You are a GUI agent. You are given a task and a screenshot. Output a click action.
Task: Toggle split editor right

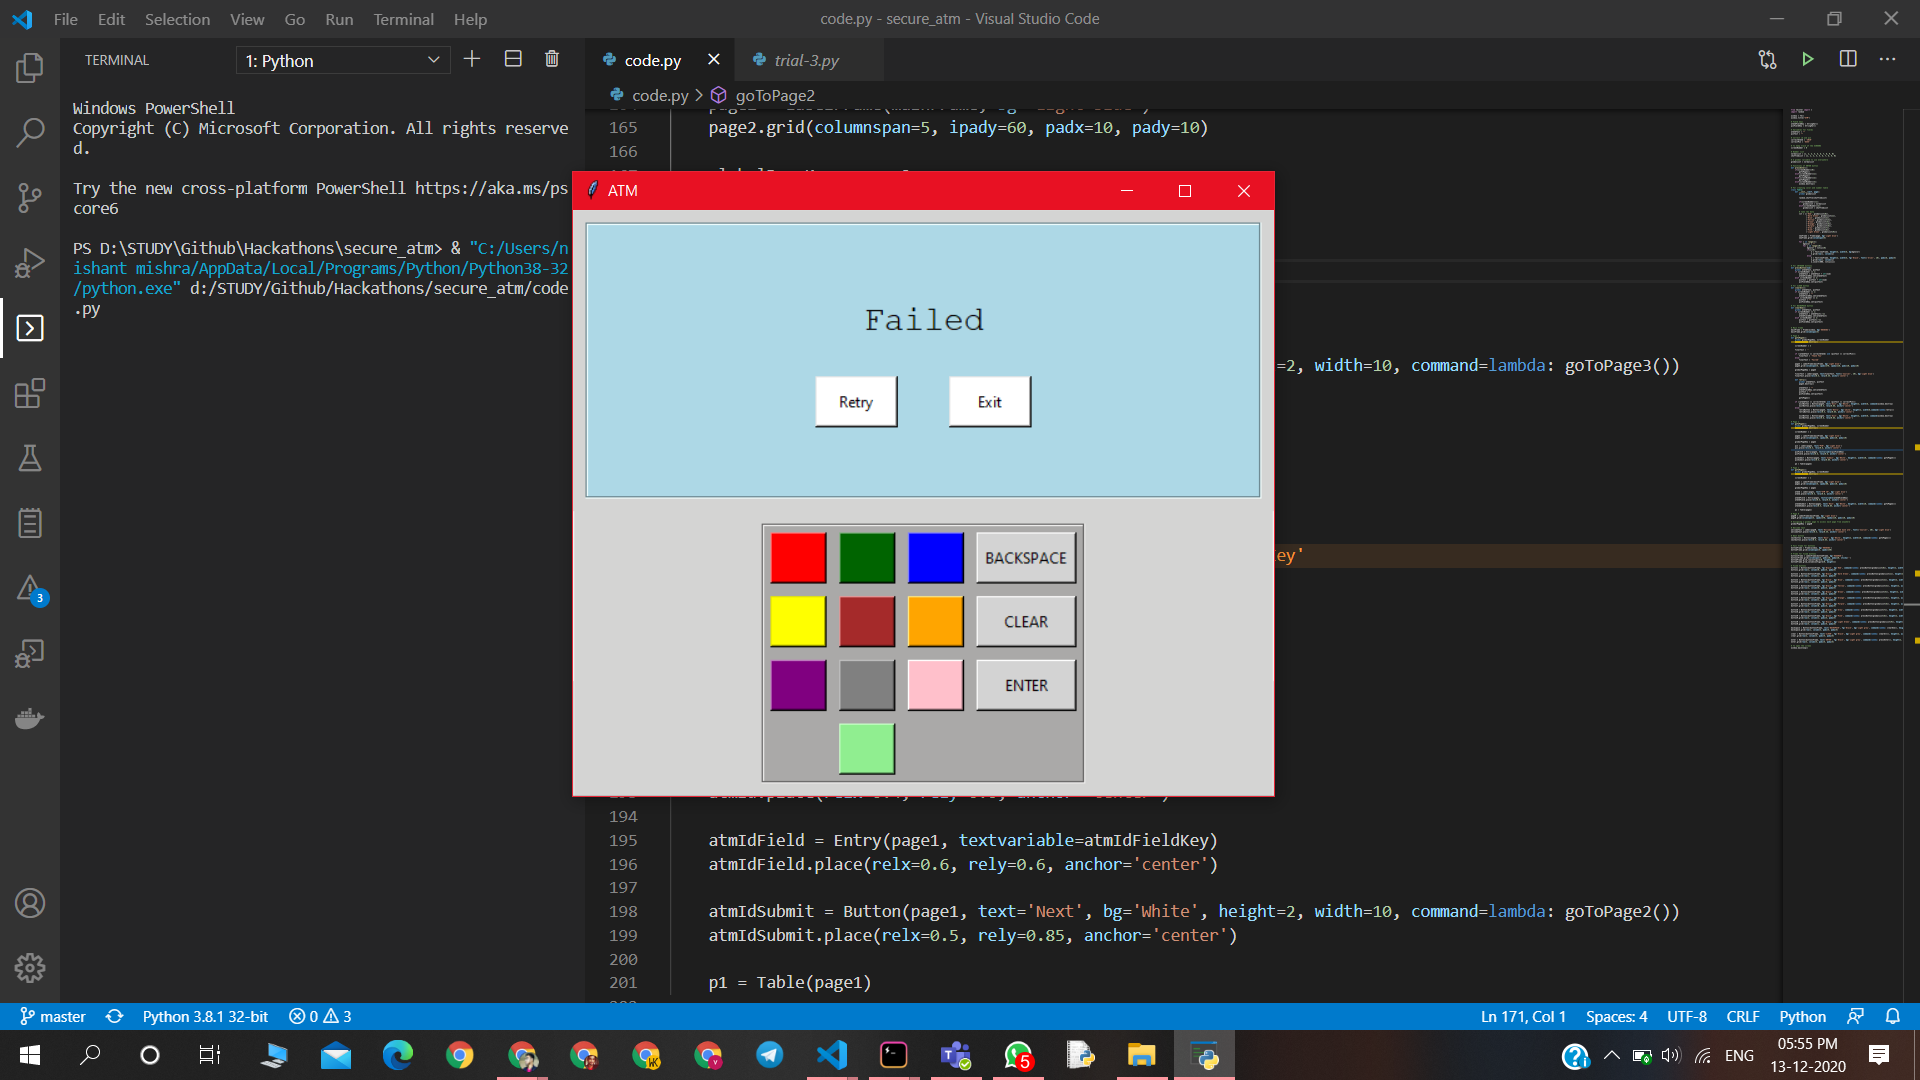point(1848,59)
